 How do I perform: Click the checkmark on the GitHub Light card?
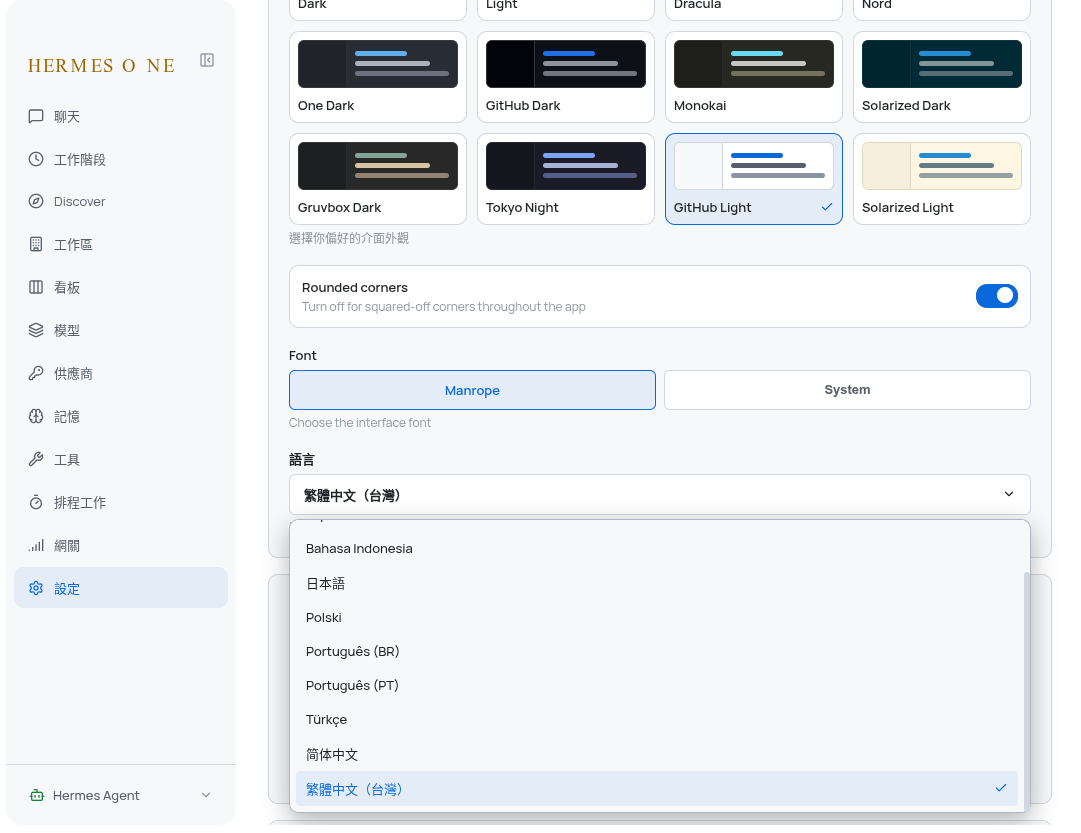pyautogui.click(x=827, y=207)
